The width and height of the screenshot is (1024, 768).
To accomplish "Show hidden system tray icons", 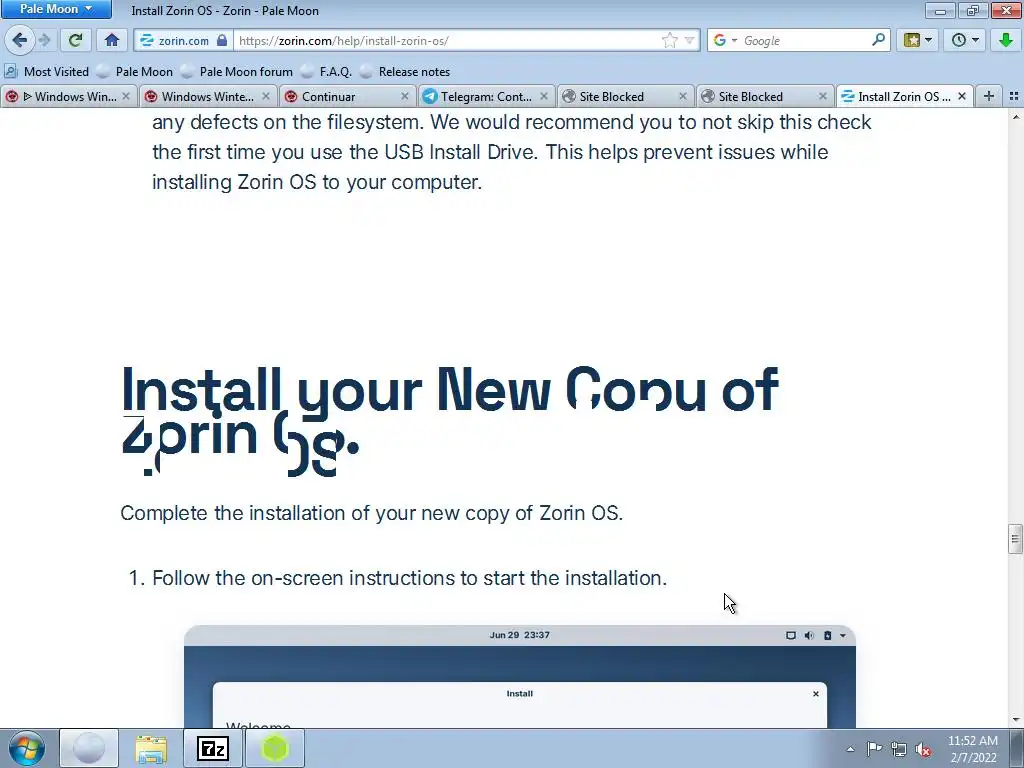I will click(850, 750).
